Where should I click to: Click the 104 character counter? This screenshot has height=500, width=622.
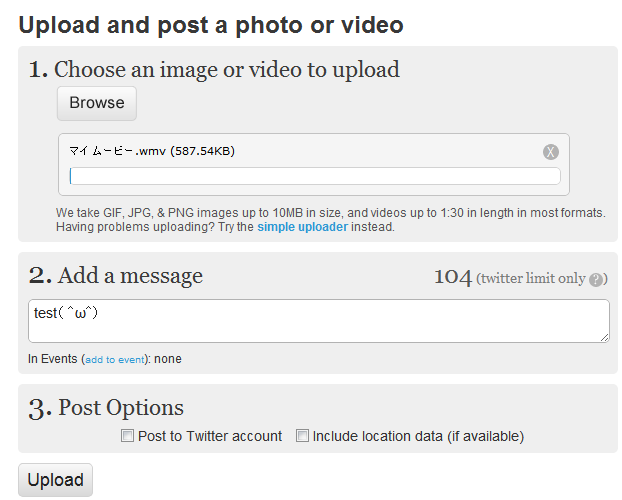coord(453,277)
